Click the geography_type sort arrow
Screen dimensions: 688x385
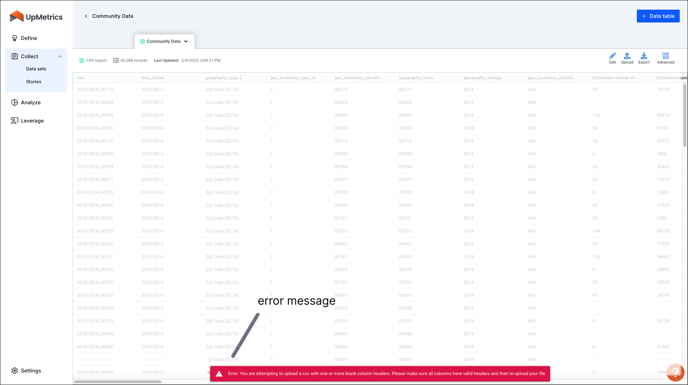[241, 78]
